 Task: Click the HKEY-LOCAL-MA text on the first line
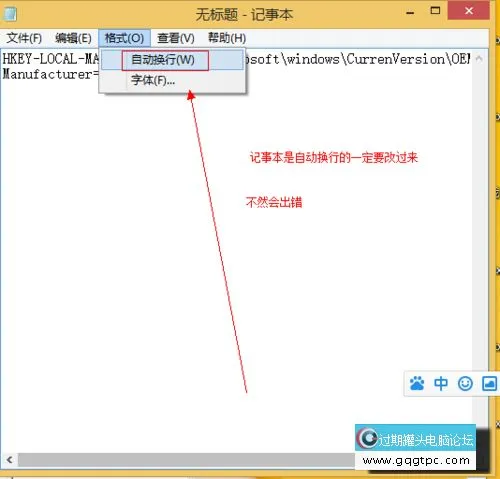51,59
